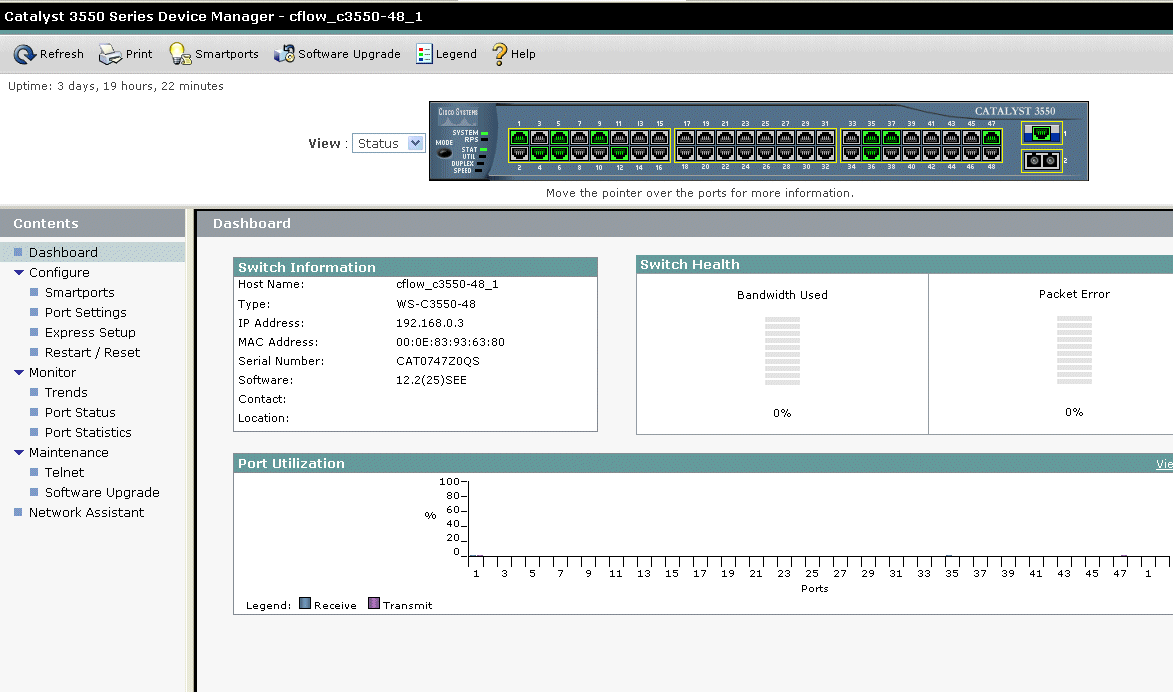Select green port 47 on the switch
This screenshot has width=1173, height=692.
click(x=991, y=138)
